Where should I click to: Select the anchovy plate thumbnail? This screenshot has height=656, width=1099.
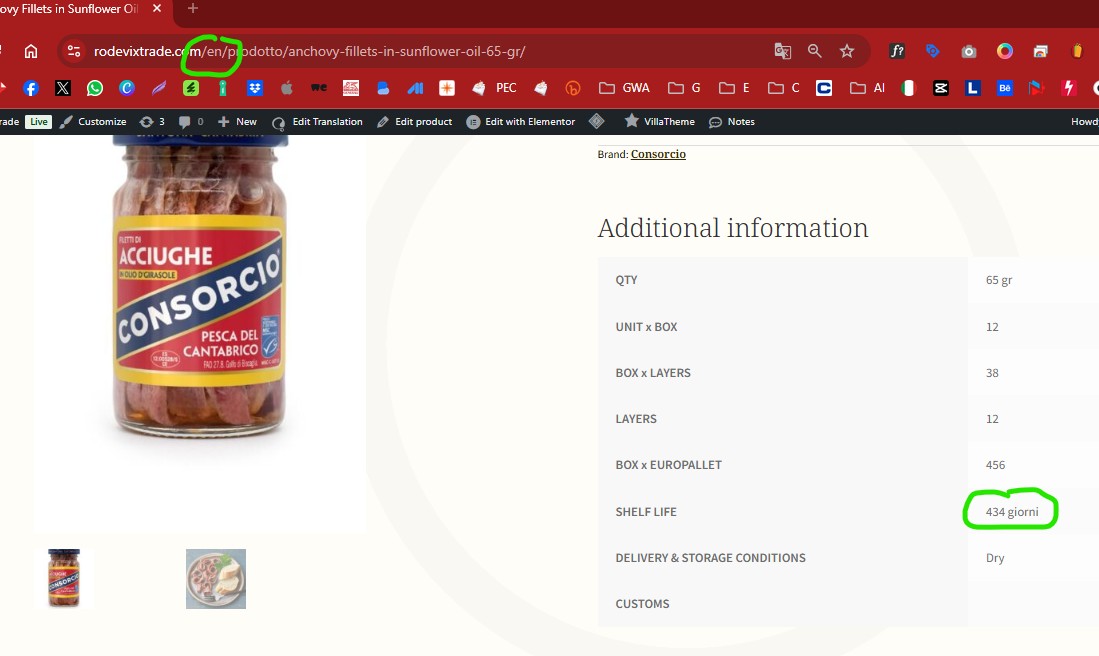click(216, 579)
